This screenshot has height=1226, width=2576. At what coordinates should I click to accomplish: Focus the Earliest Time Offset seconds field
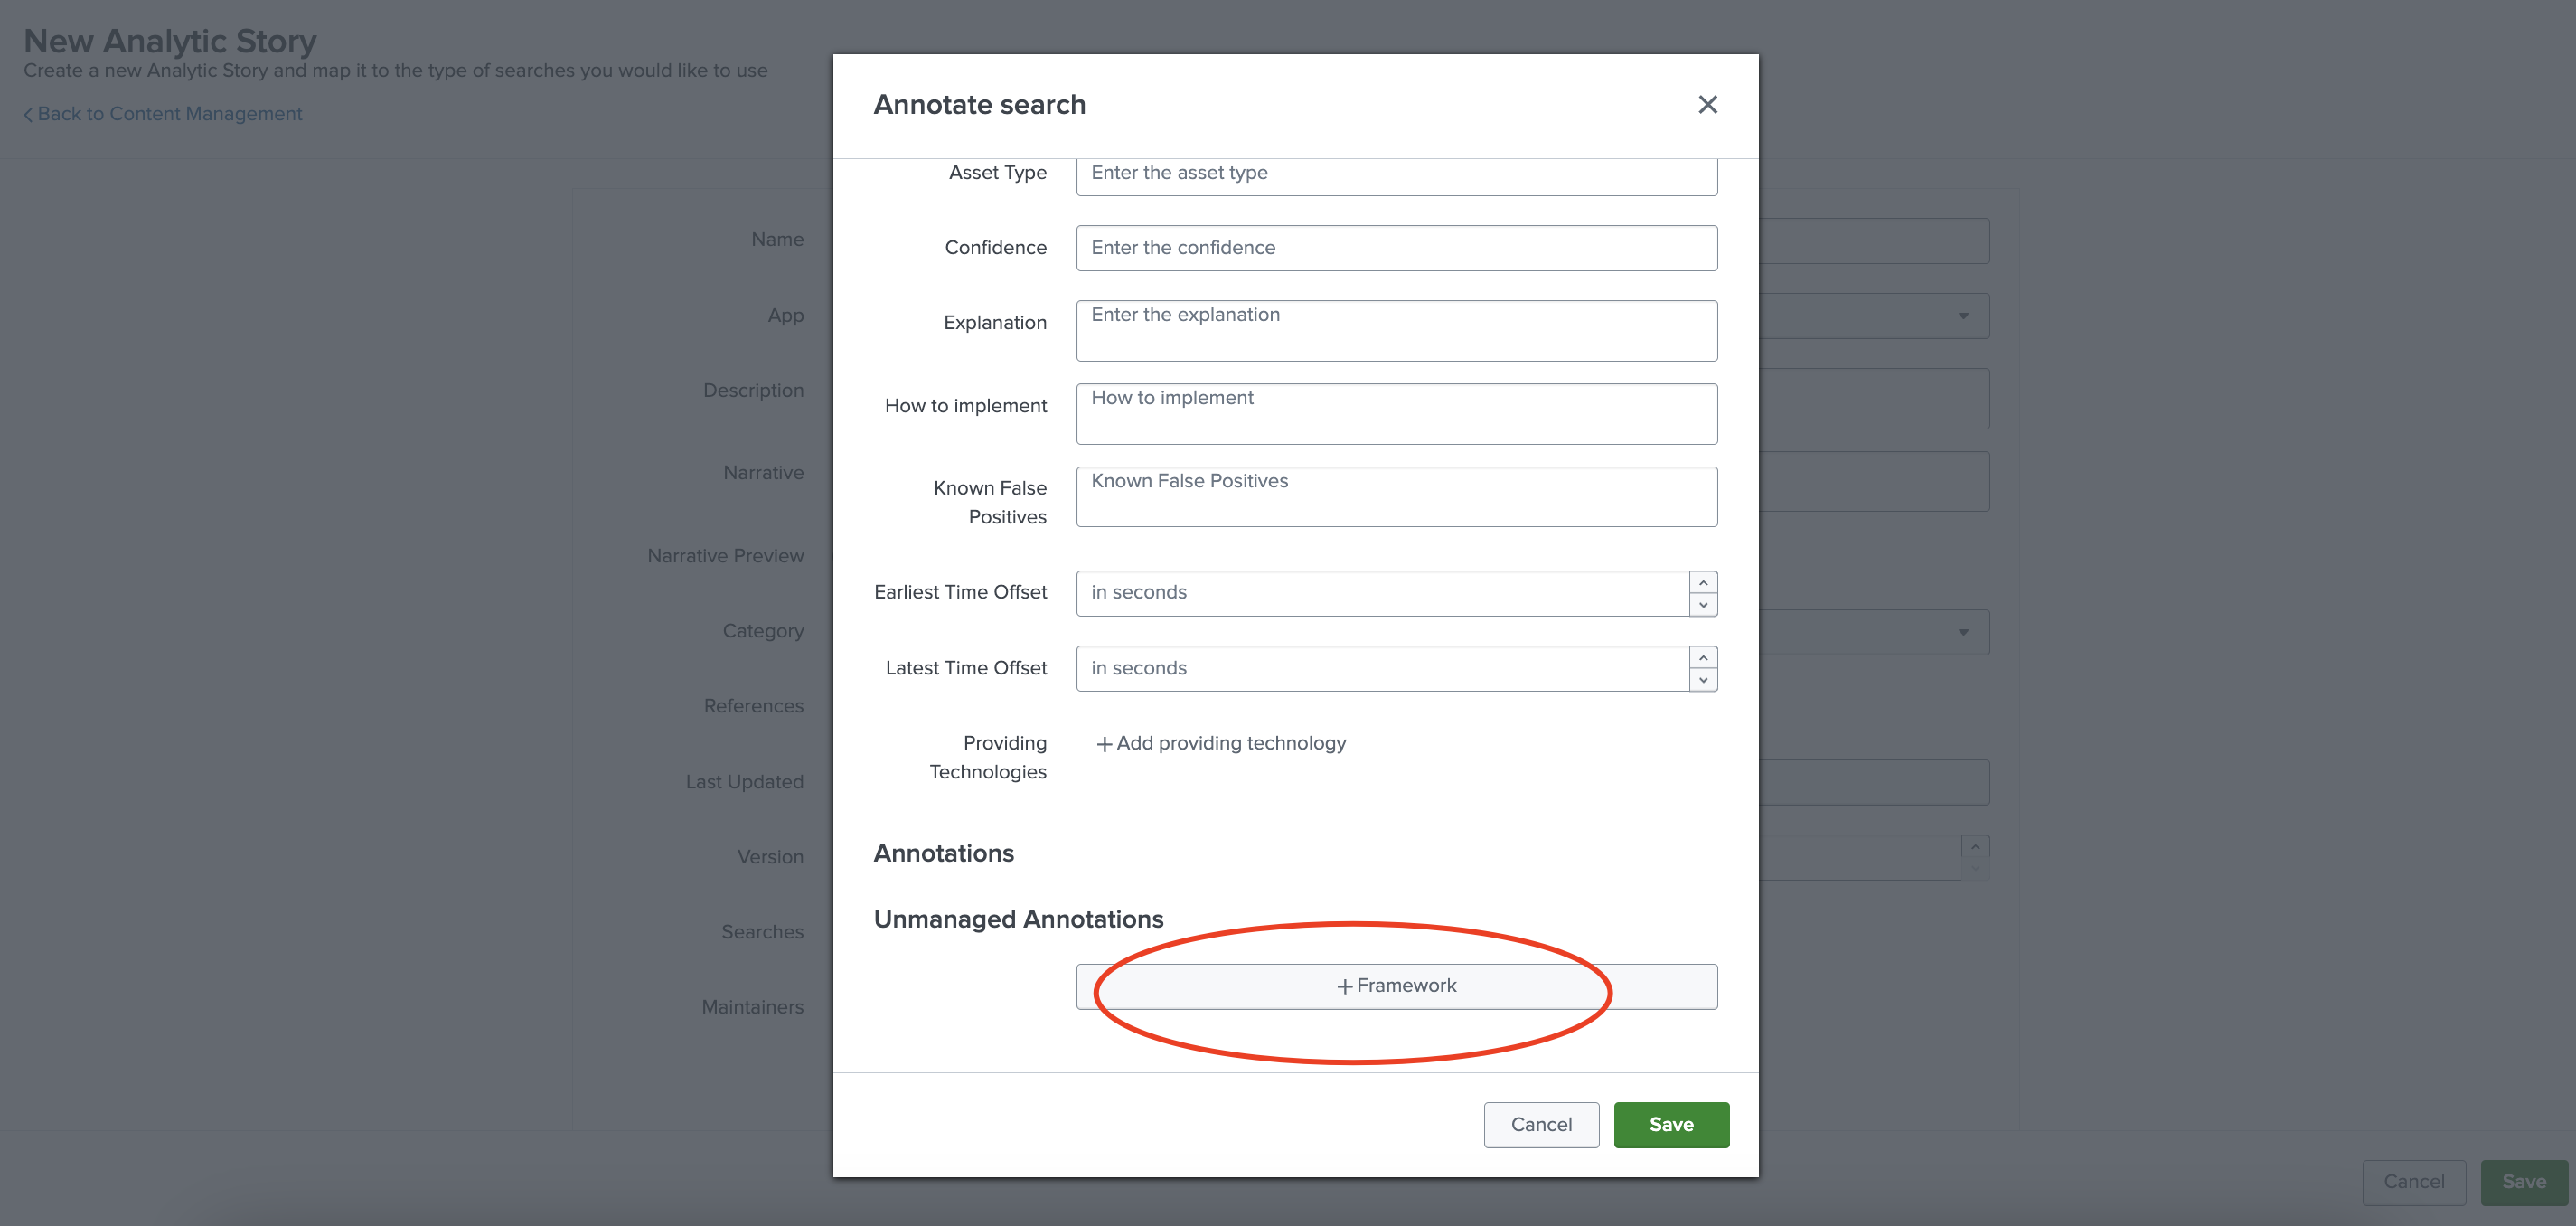[1382, 593]
